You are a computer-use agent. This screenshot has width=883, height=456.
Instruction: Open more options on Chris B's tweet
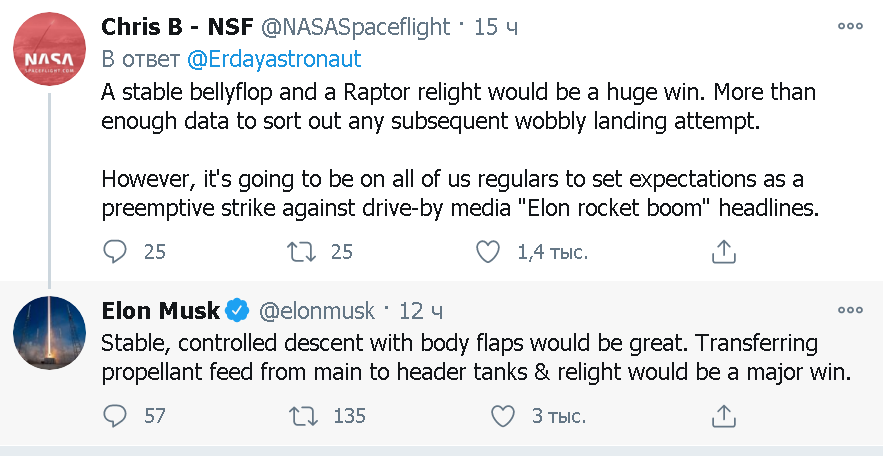point(850,27)
